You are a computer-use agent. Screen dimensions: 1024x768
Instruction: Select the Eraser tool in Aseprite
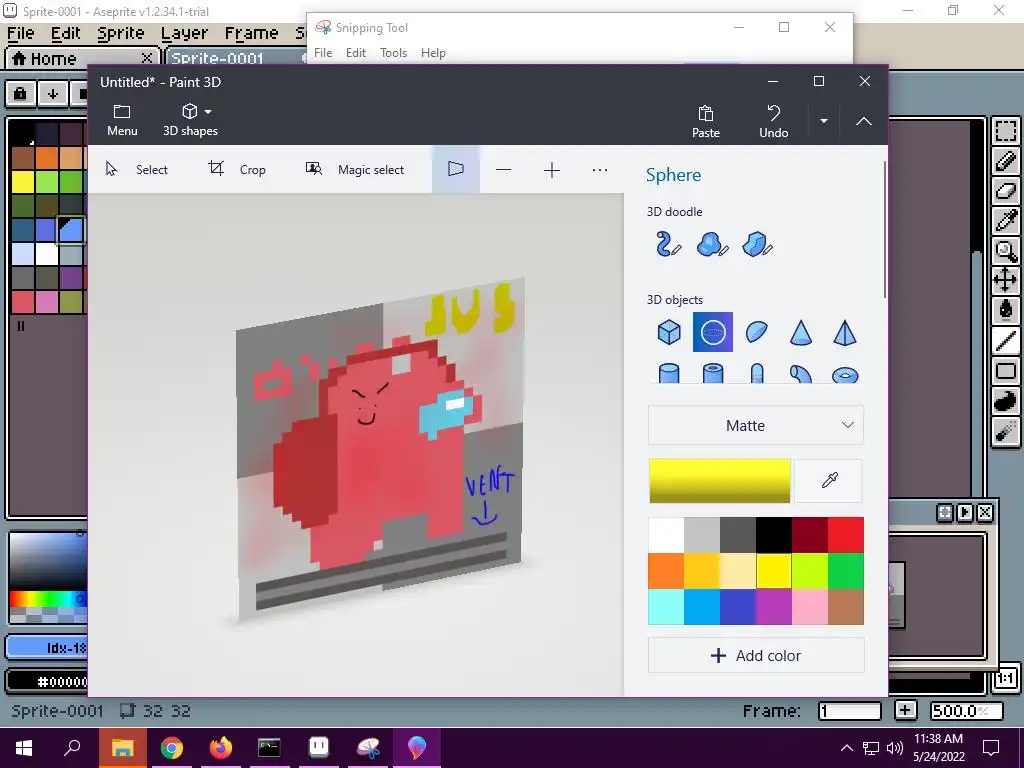point(1006,191)
